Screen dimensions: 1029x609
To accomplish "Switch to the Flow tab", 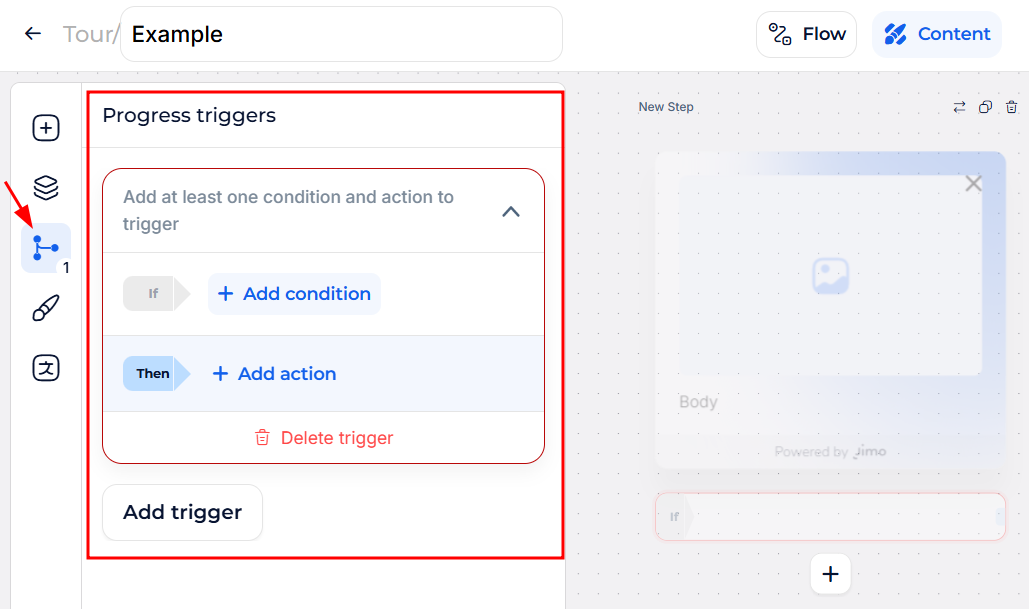I will [807, 34].
